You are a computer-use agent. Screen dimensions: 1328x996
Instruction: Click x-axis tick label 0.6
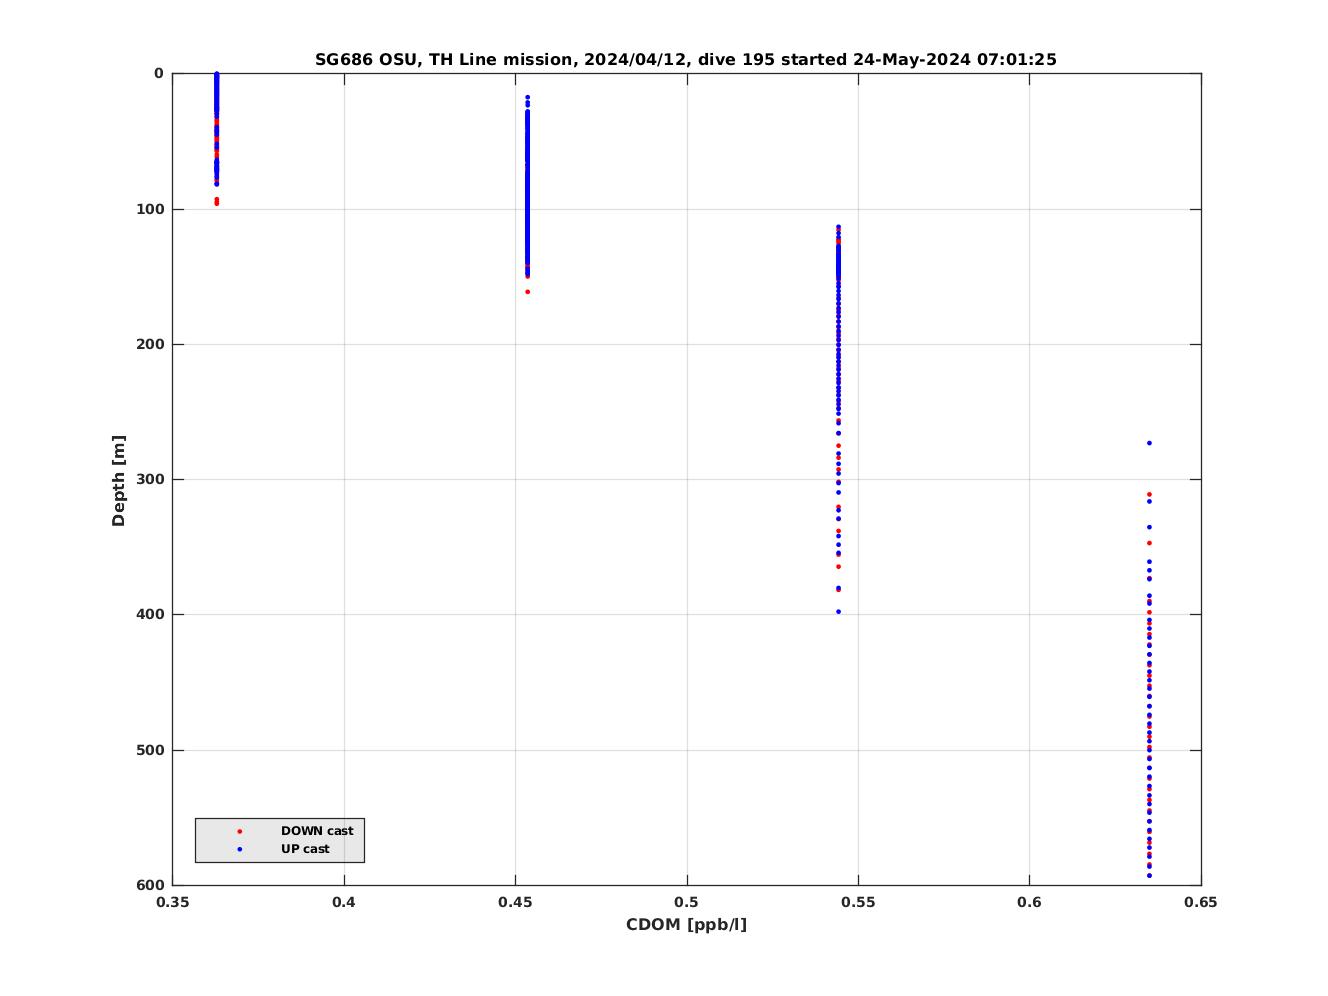[1030, 902]
